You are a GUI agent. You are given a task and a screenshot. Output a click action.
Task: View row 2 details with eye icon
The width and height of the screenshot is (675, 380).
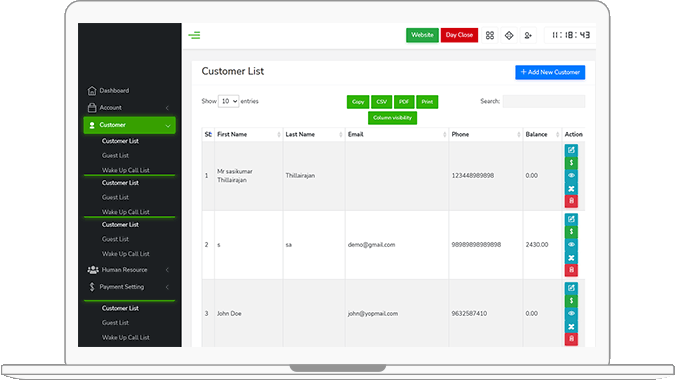point(571,244)
